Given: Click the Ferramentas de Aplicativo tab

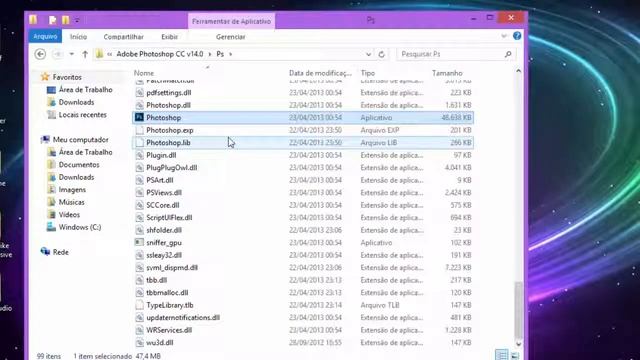Looking at the screenshot, I should point(231,21).
